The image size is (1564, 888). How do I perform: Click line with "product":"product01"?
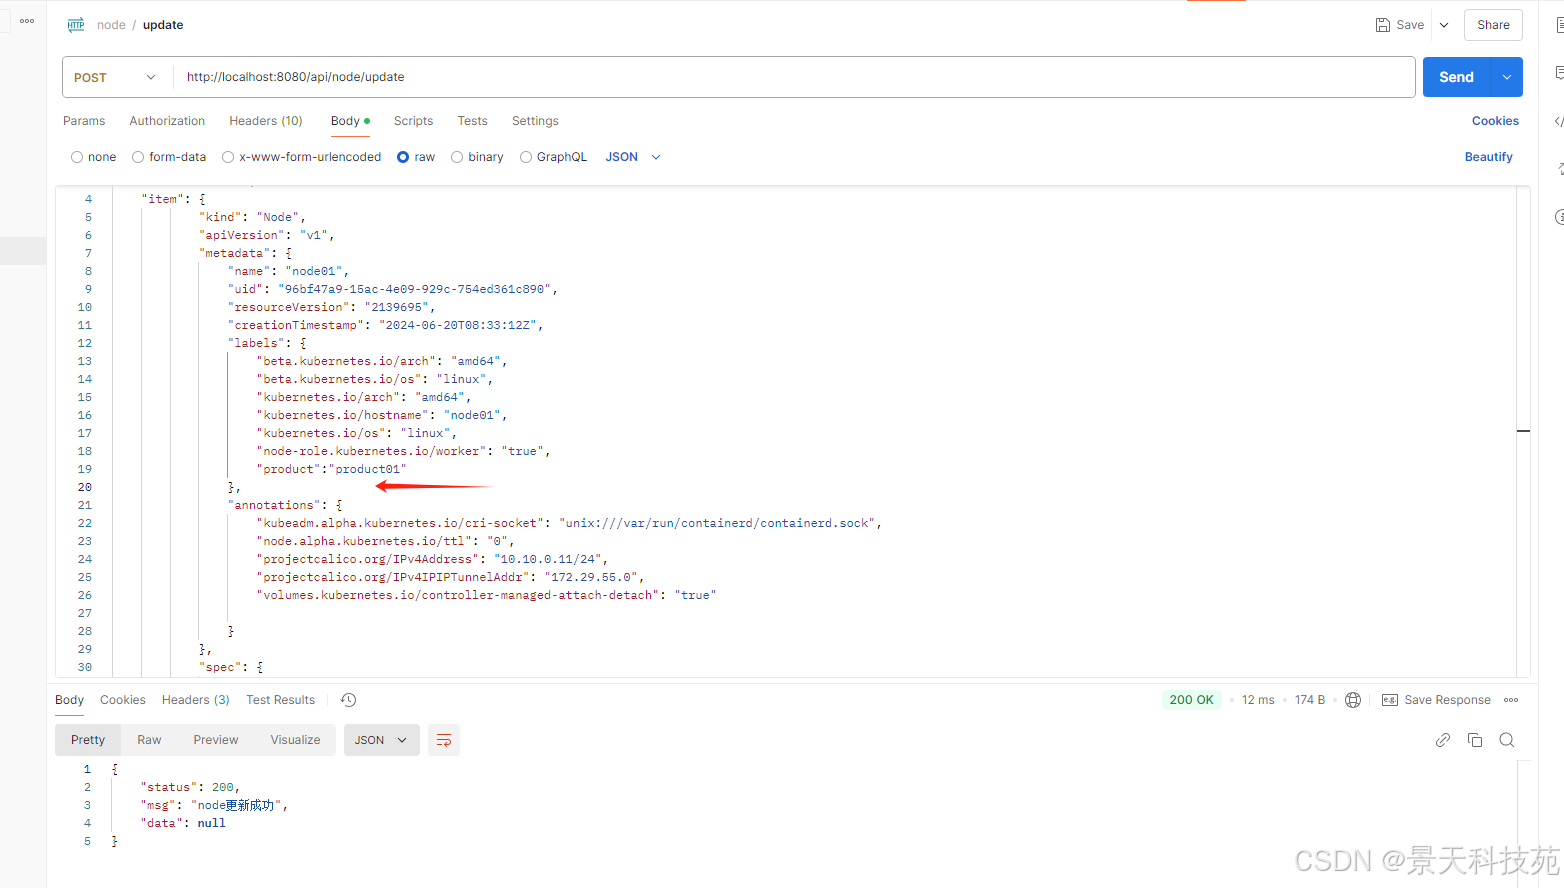point(332,469)
